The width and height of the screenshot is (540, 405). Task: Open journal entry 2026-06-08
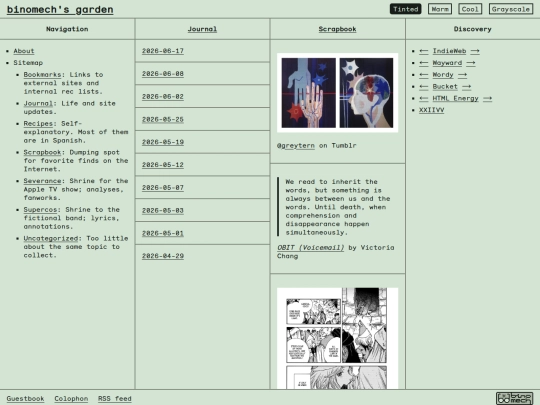point(163,74)
